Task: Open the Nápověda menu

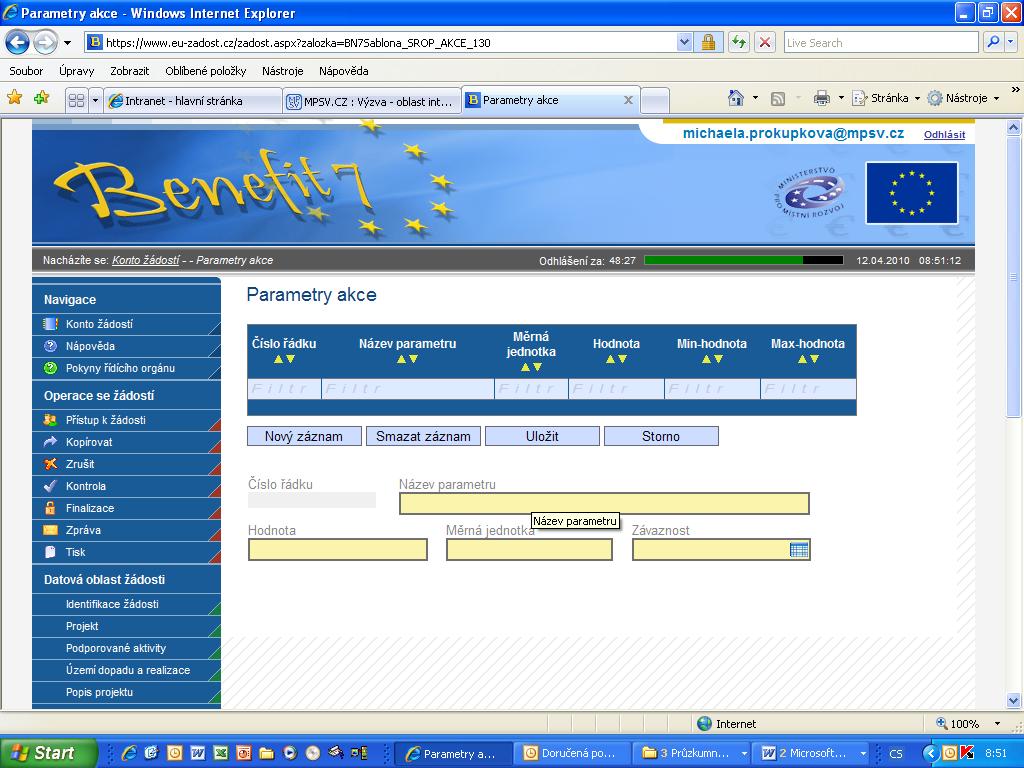Action: (344, 71)
